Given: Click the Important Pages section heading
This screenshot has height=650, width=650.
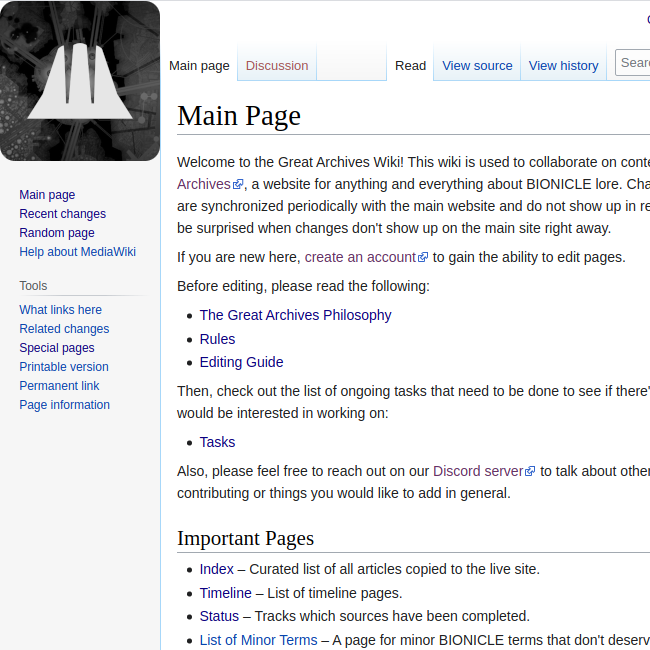Looking at the screenshot, I should pos(245,538).
